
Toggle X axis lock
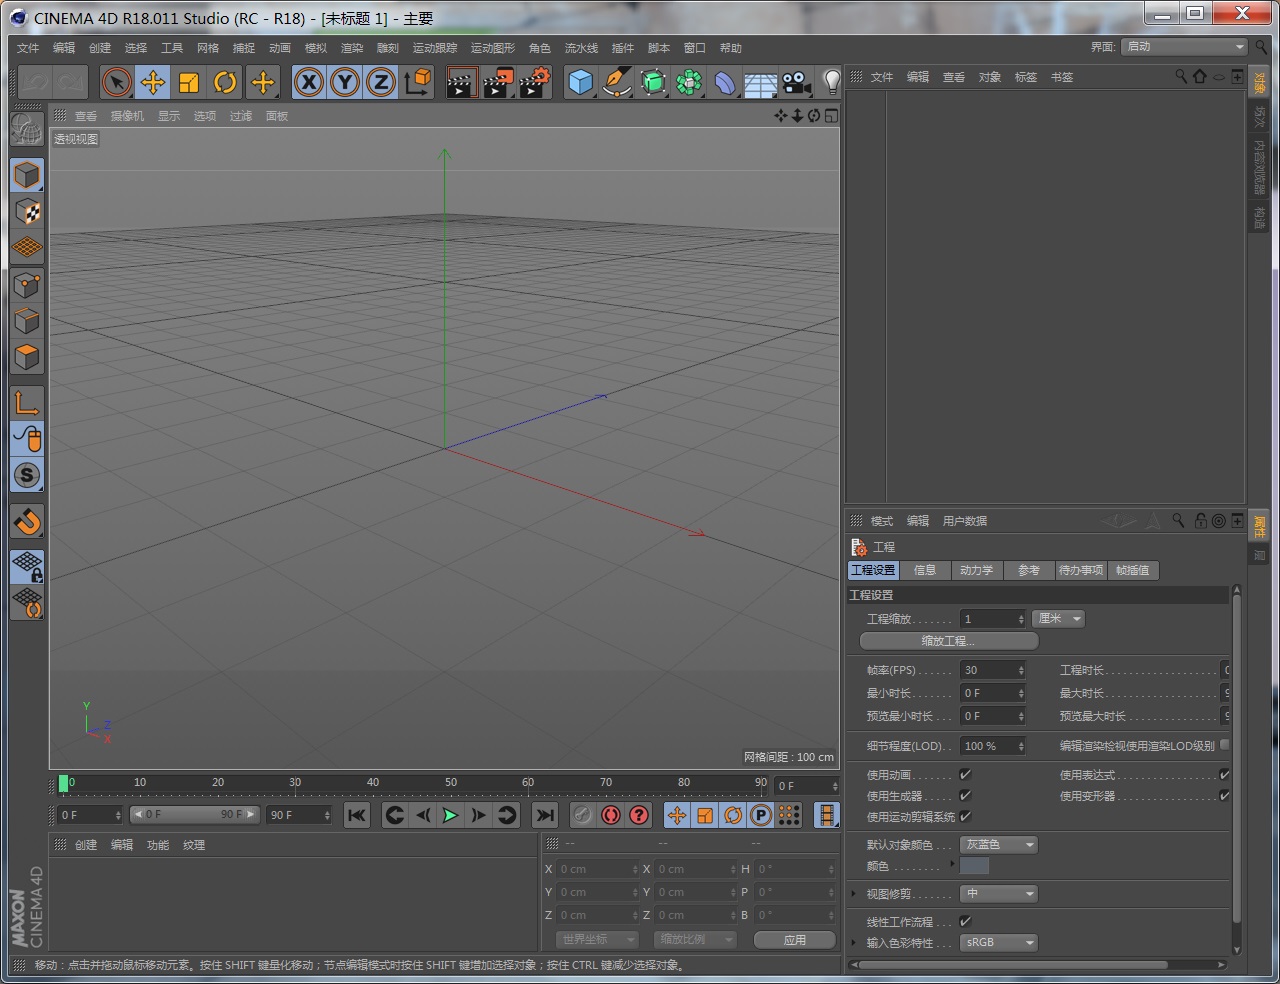[x=309, y=82]
